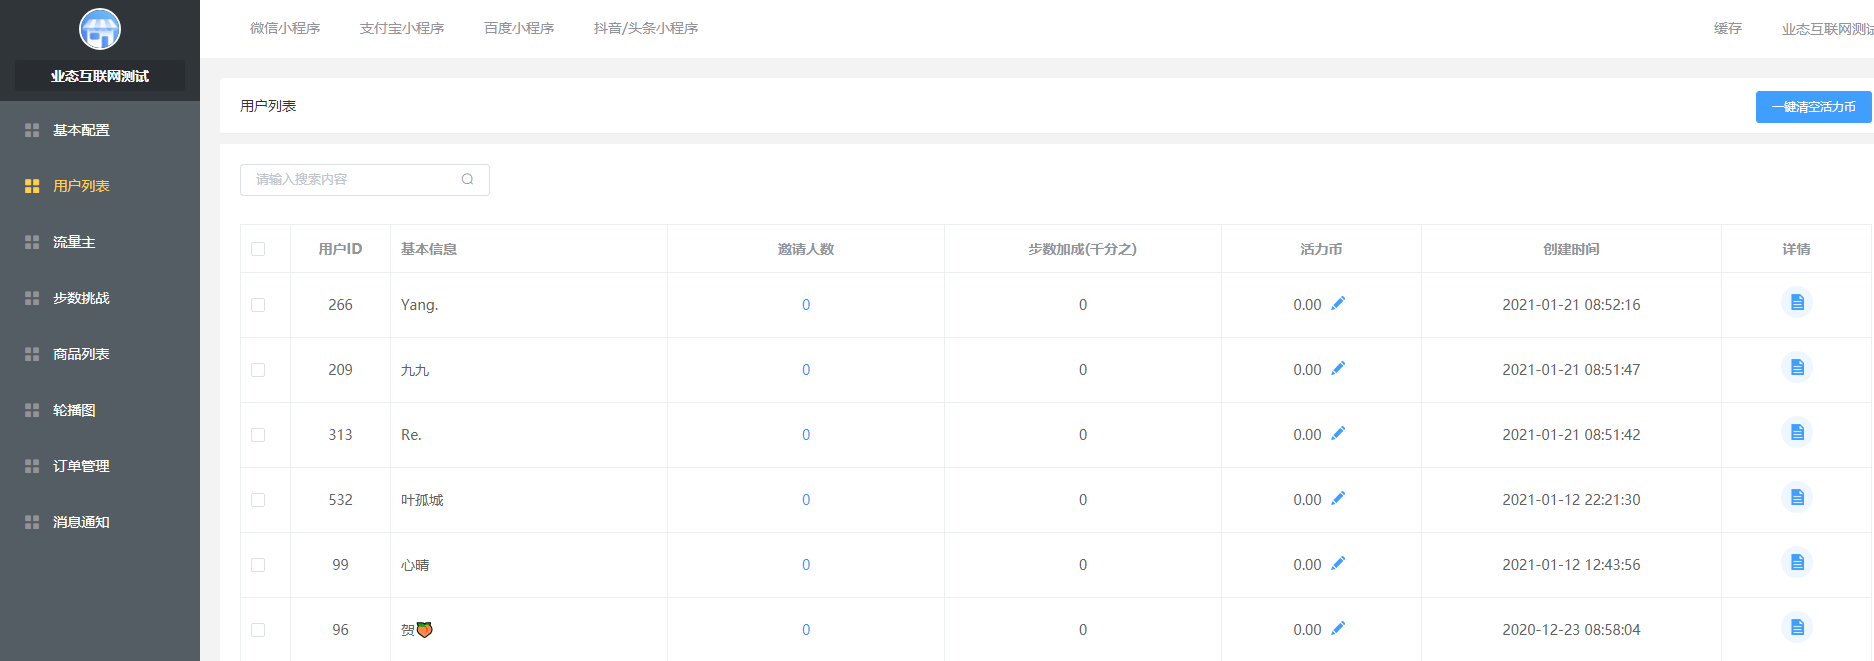Open 步数挑战 in the sidebar
Image resolution: width=1874 pixels, height=661 pixels.
100,298
